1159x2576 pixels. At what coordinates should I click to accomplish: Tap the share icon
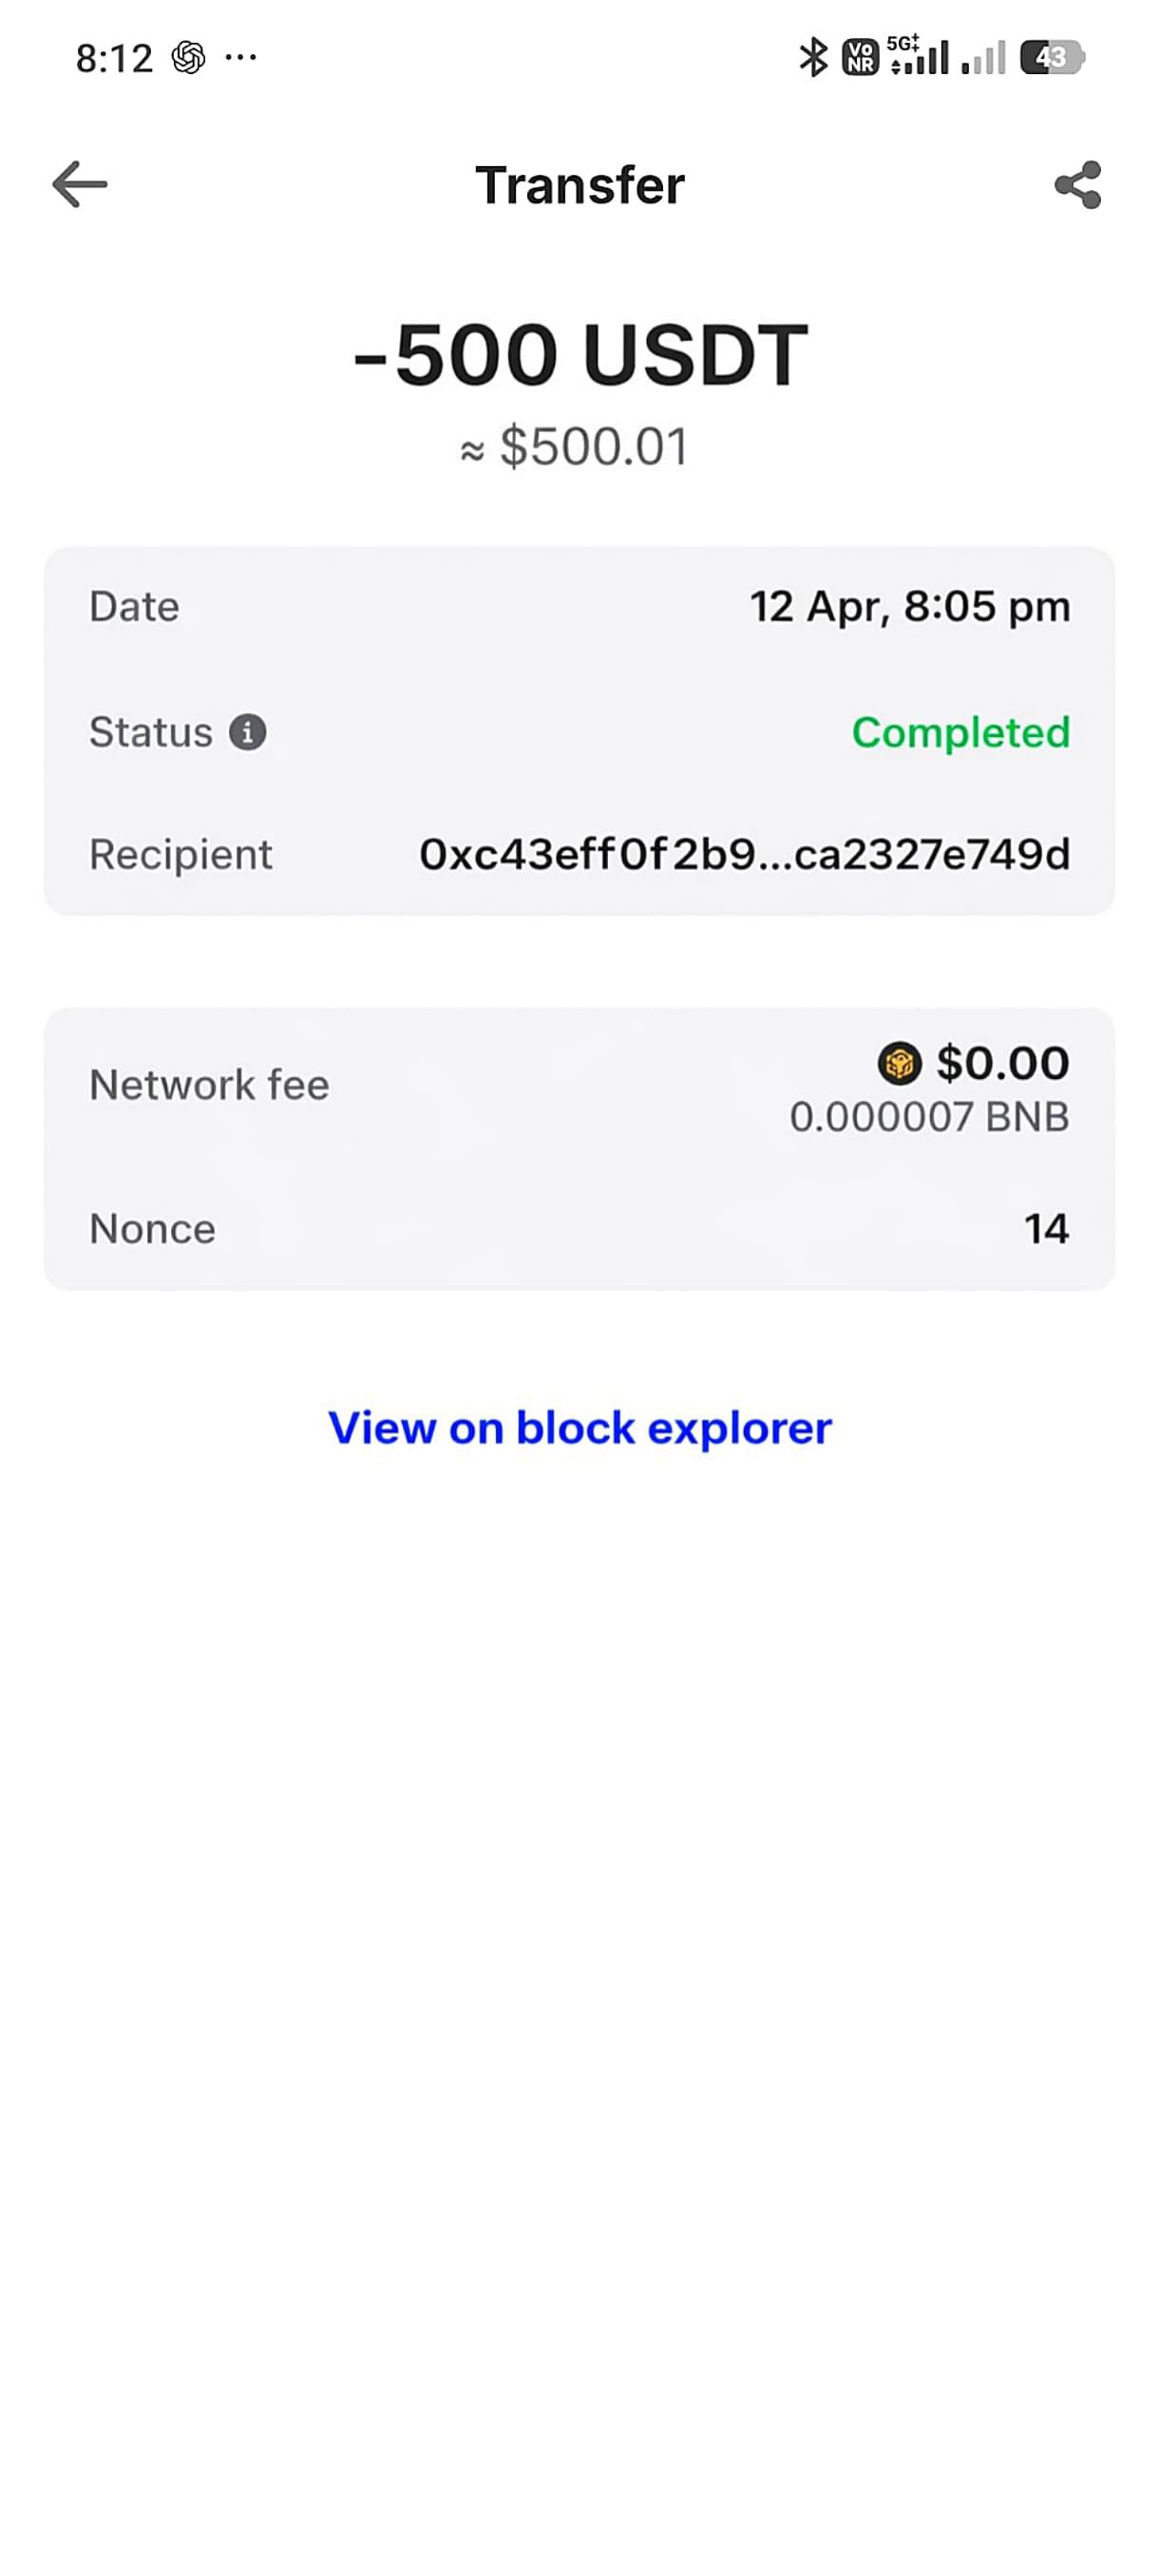1077,185
